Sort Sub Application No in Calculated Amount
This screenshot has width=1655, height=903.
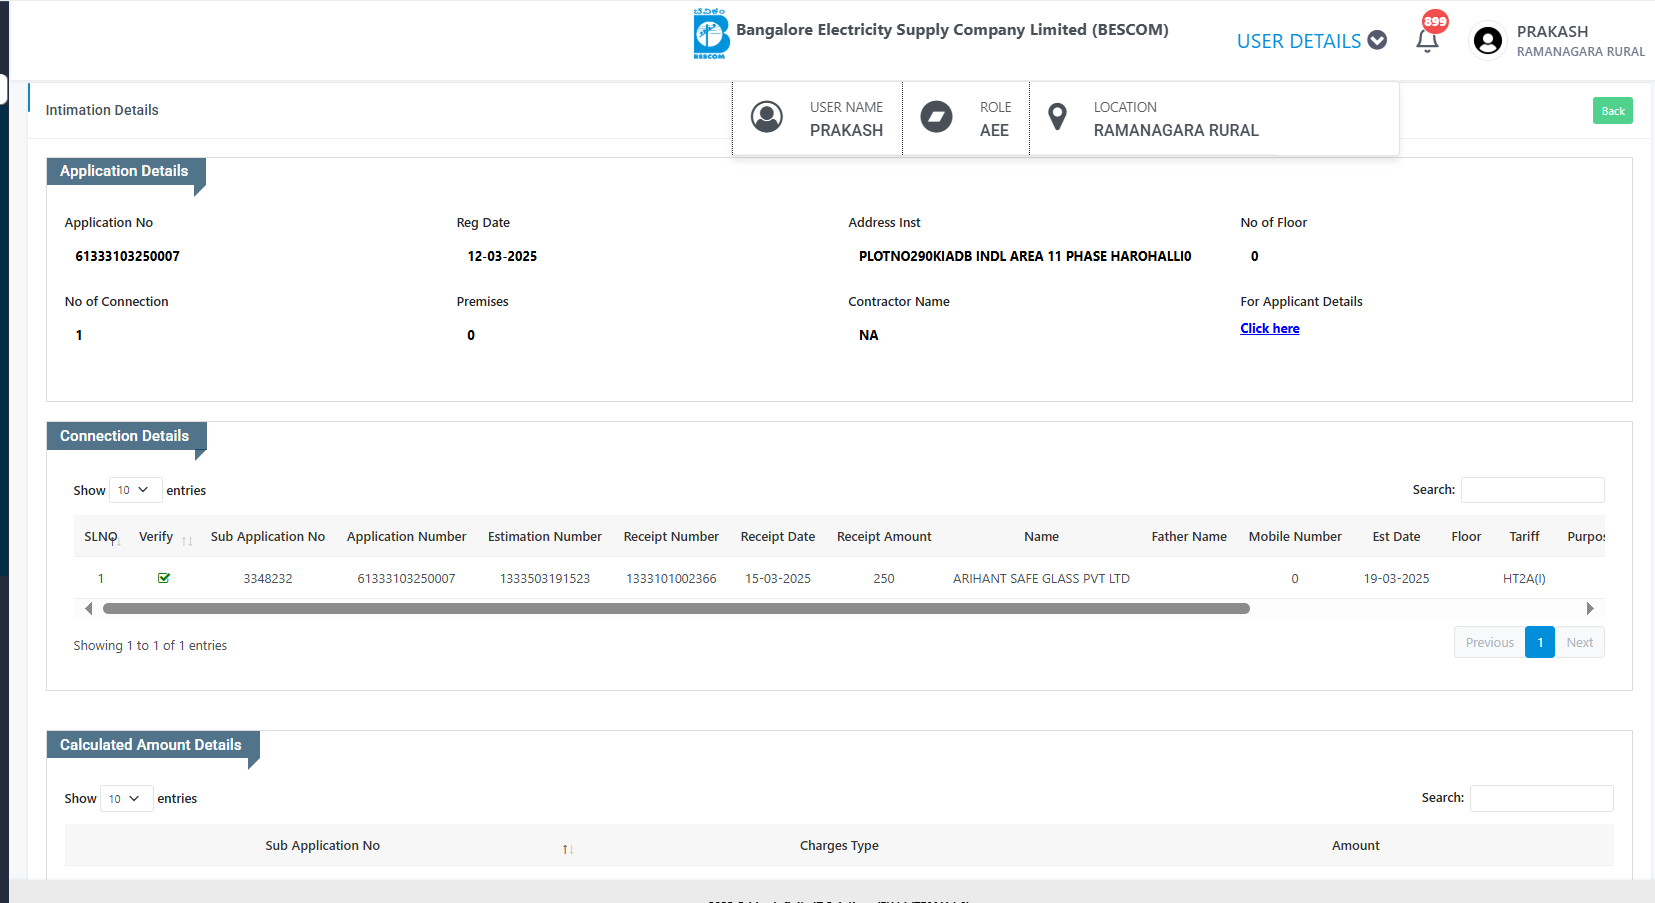pyautogui.click(x=567, y=848)
